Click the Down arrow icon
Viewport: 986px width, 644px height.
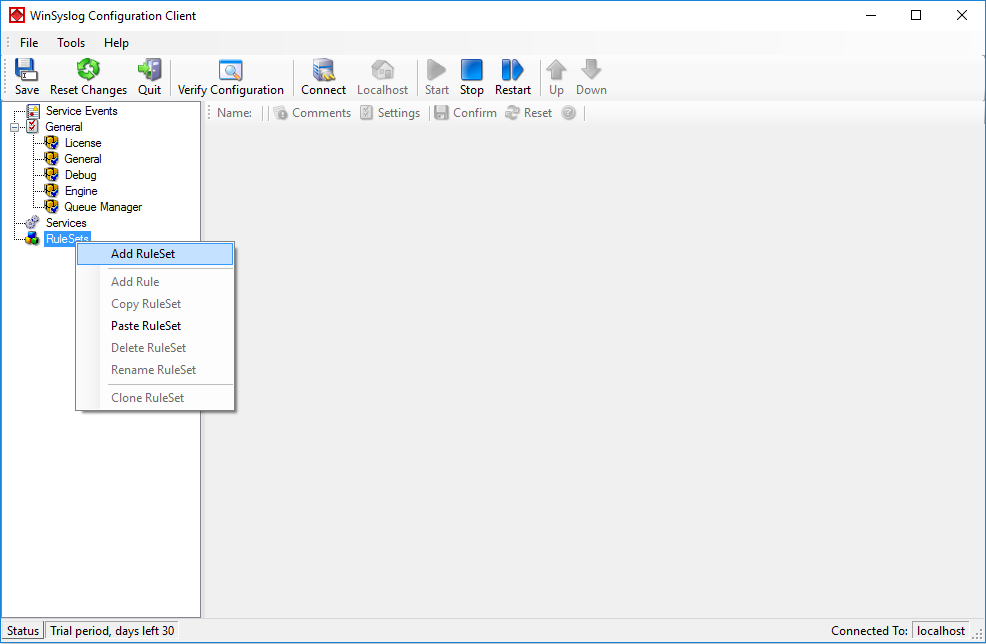tap(591, 70)
